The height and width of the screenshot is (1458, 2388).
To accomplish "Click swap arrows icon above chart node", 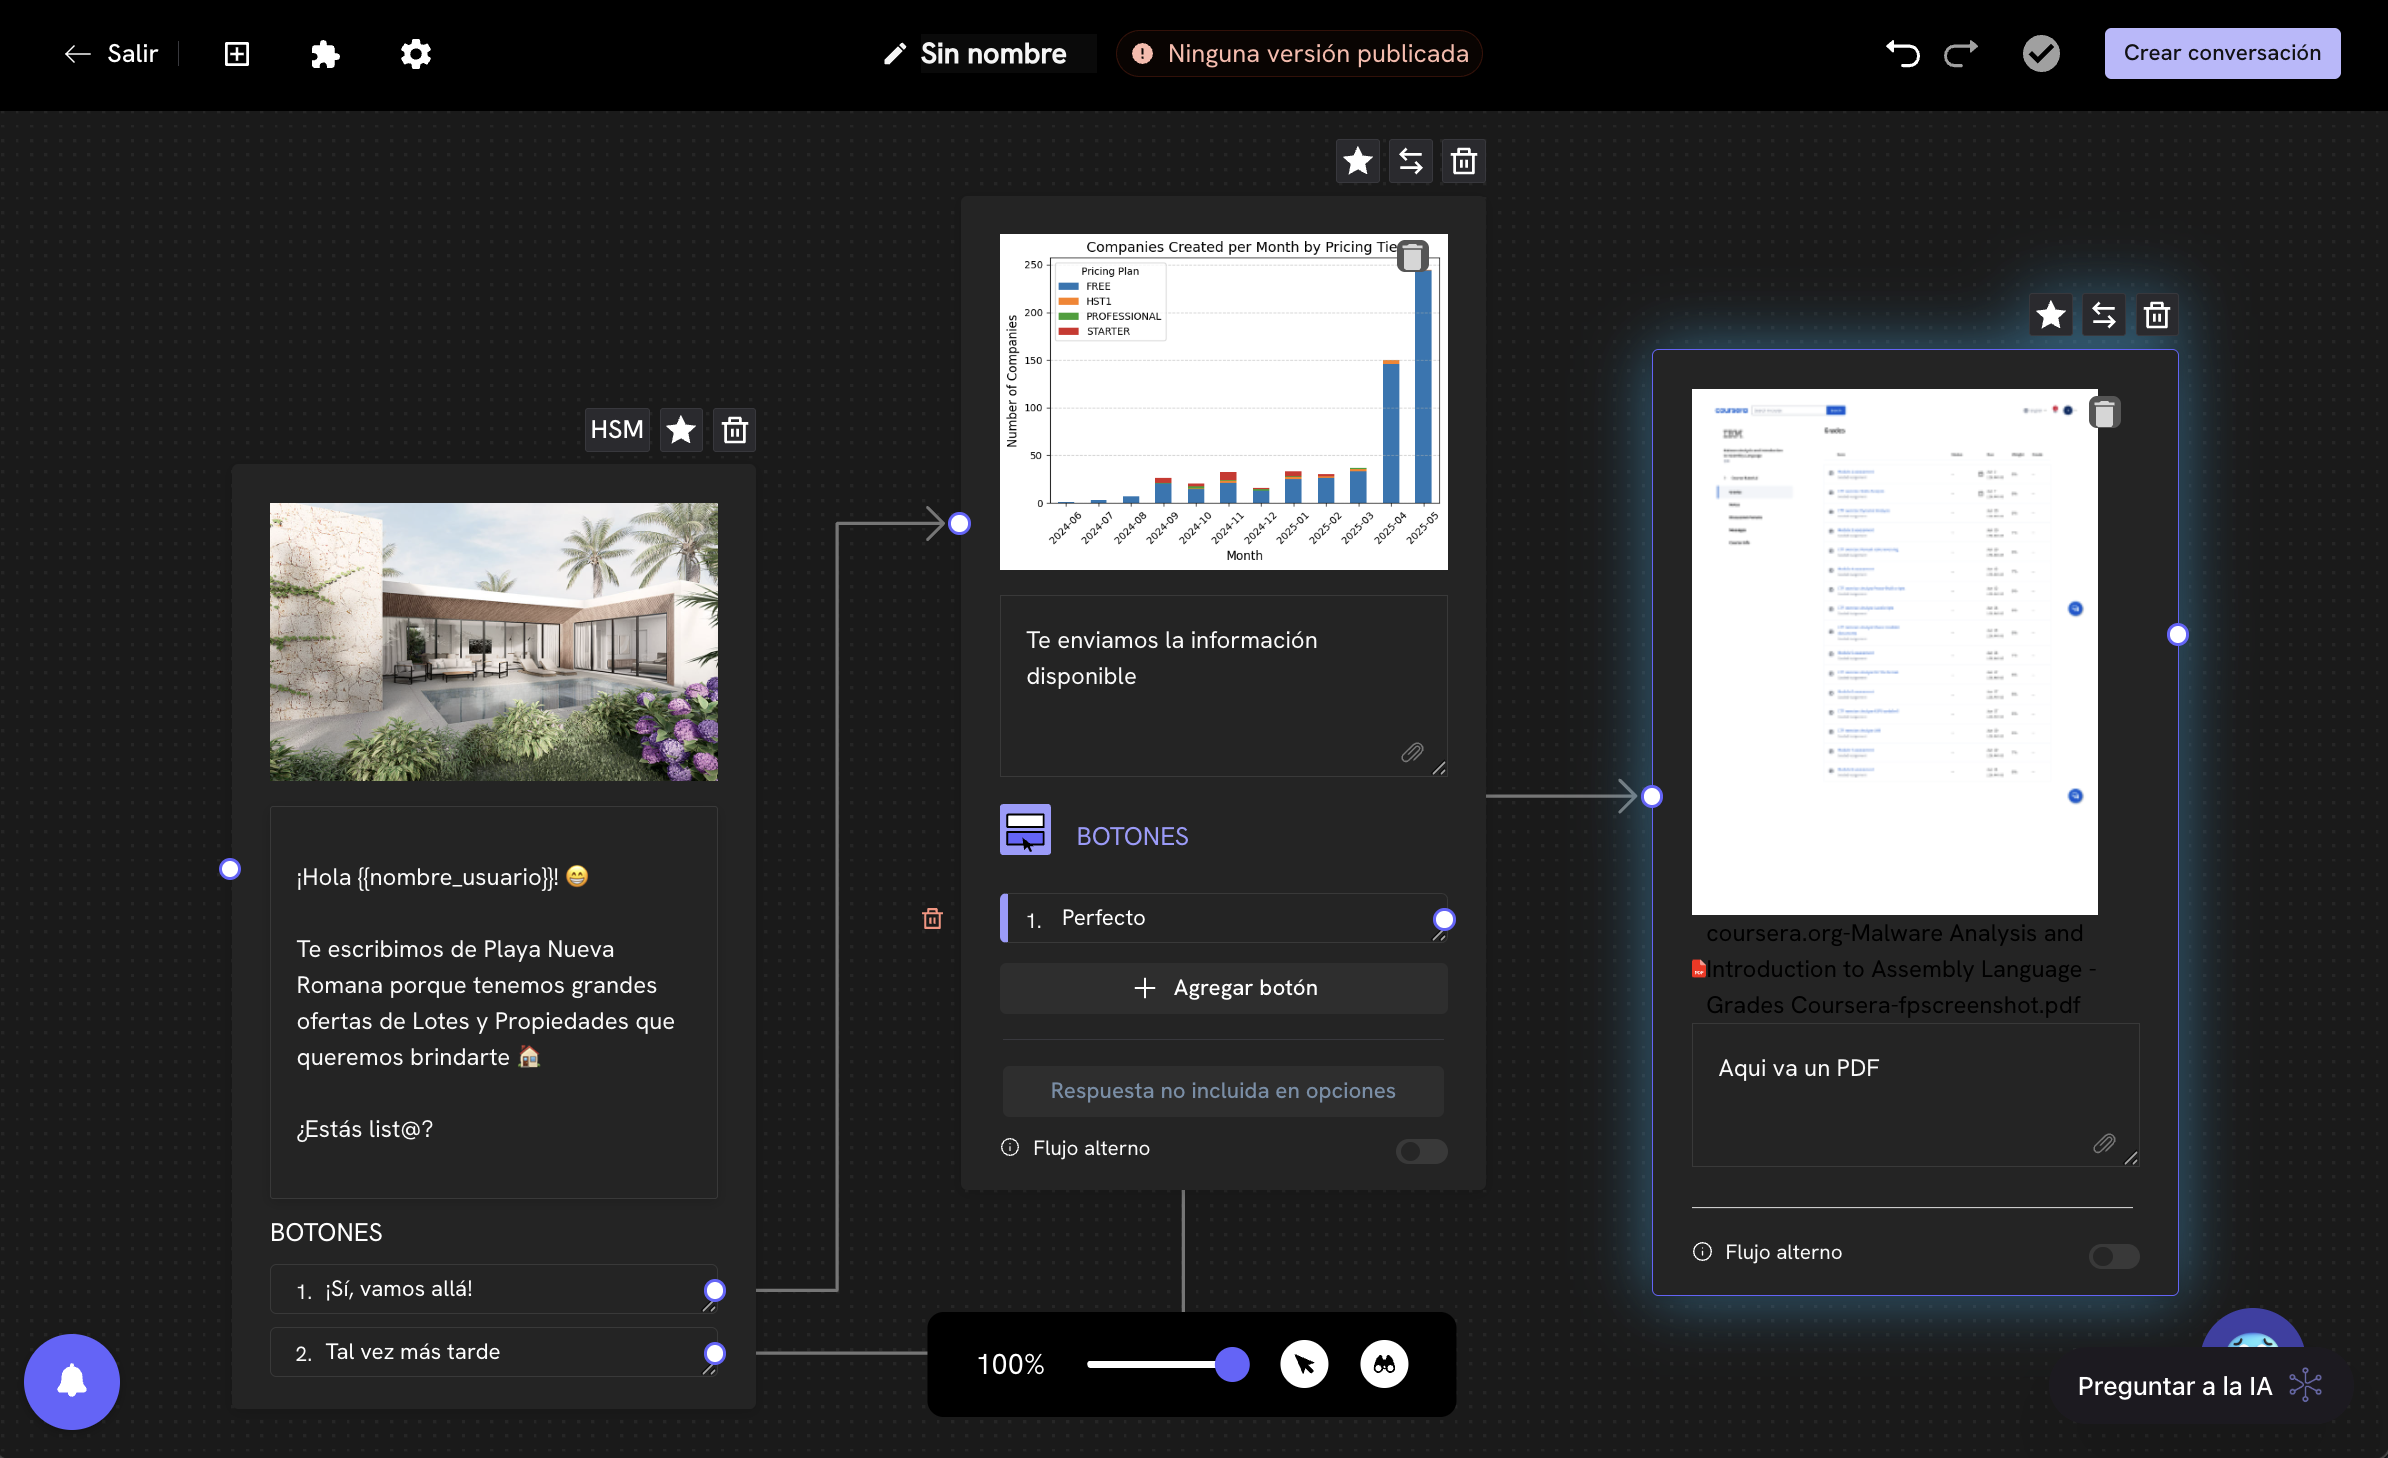I will coord(1411,162).
